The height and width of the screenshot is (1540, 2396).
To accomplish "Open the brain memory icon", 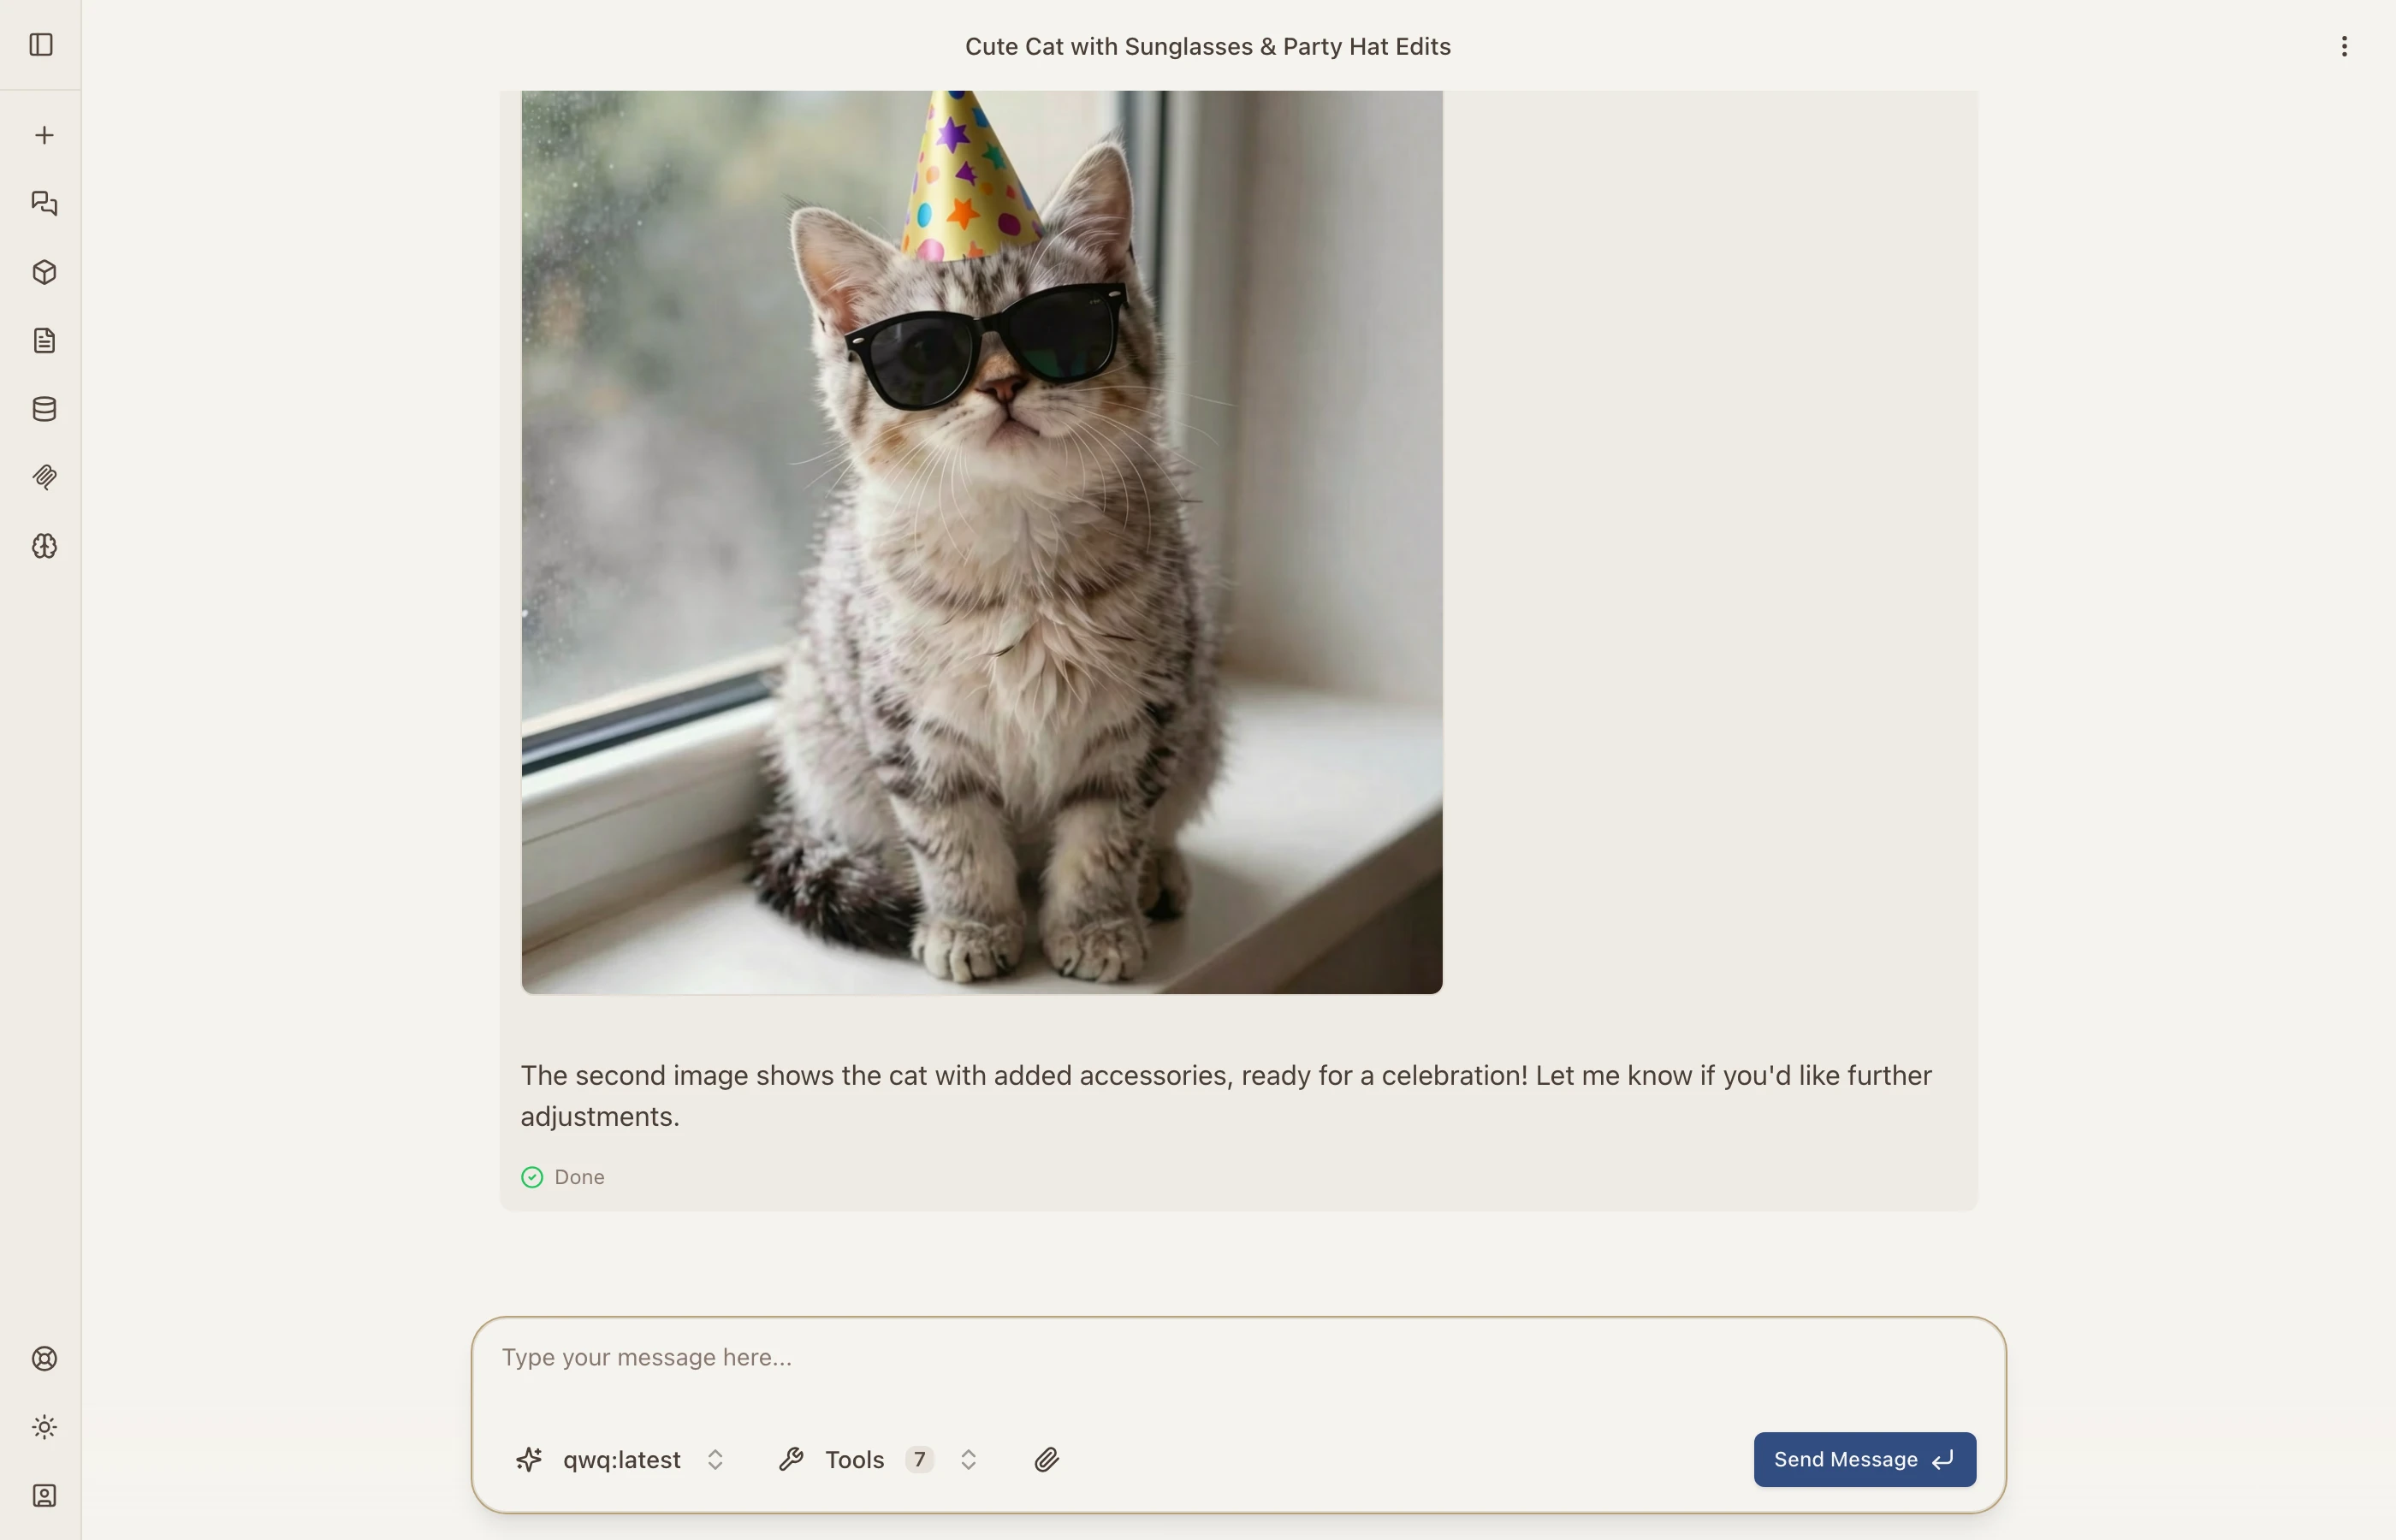I will [44, 546].
